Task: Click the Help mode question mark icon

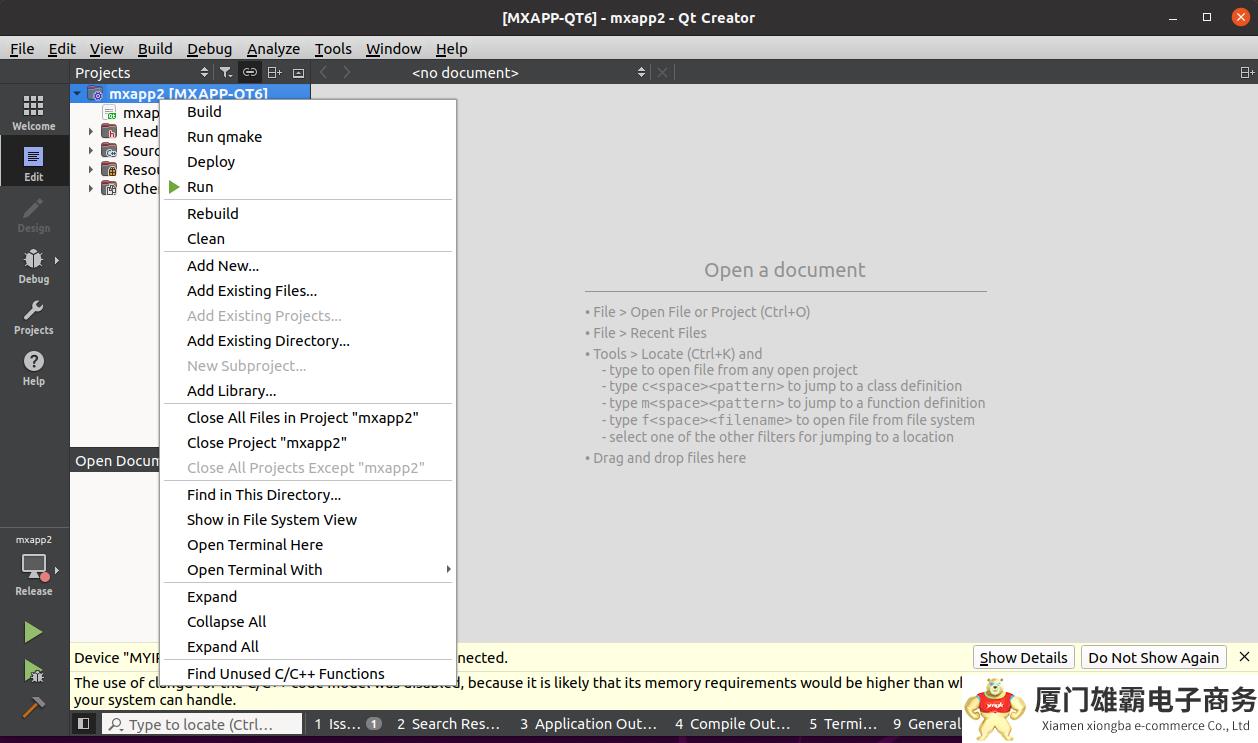Action: [x=33, y=367]
